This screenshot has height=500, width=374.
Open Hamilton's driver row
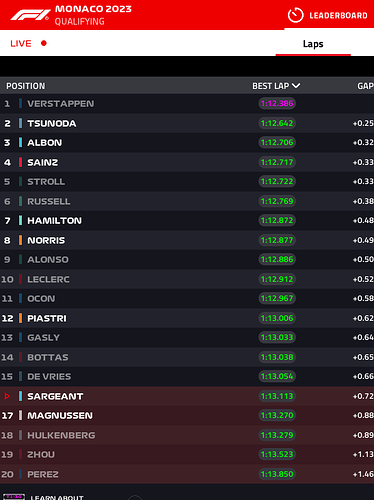click(187, 221)
